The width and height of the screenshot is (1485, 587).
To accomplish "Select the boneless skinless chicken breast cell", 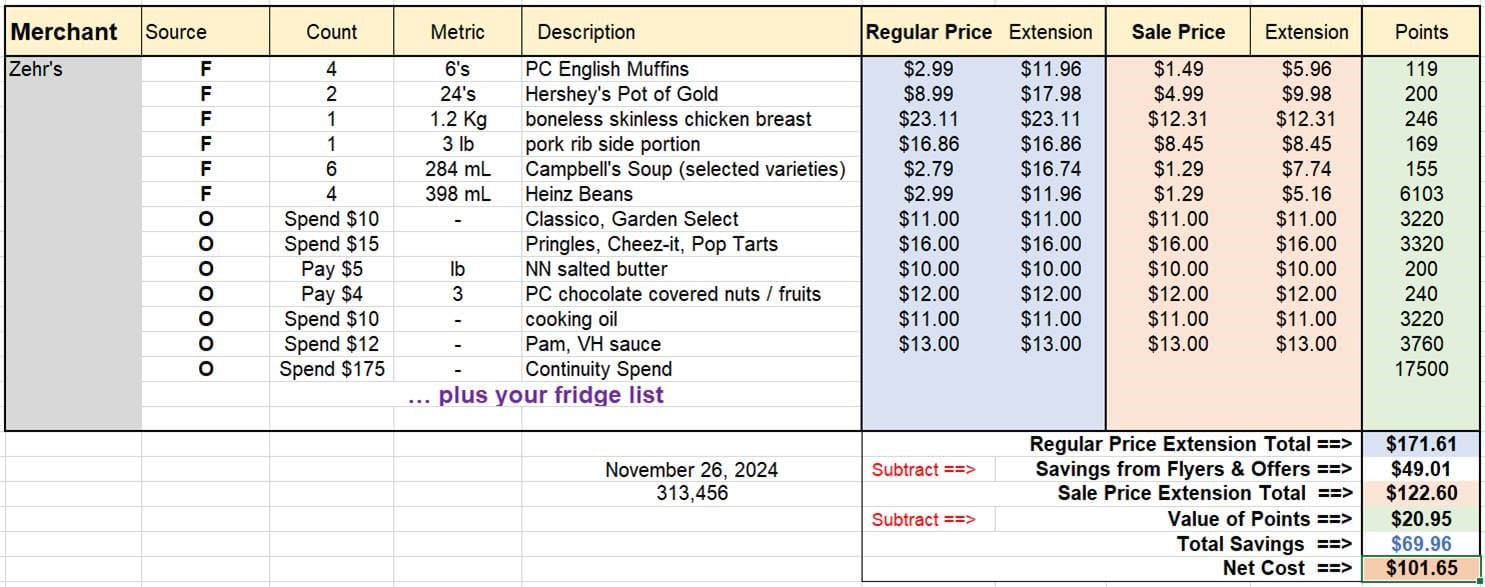I will [x=691, y=119].
